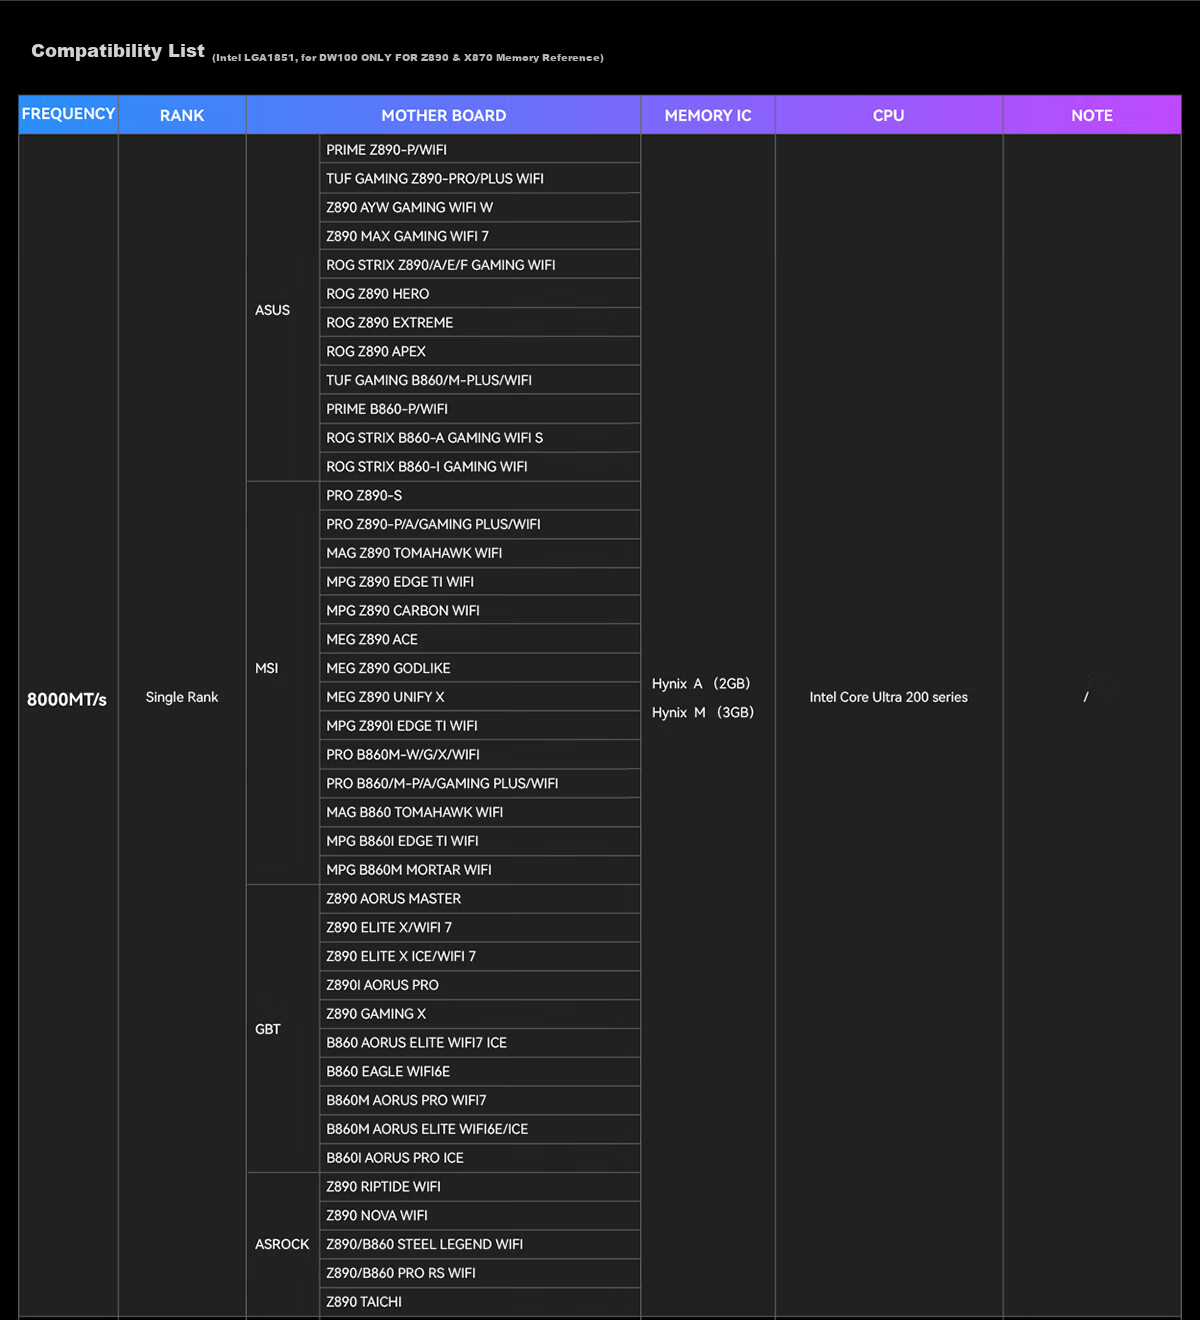Select TUF GAMING Z890-PRO/PLUS WIFI row
1200x1320 pixels.
click(480, 178)
